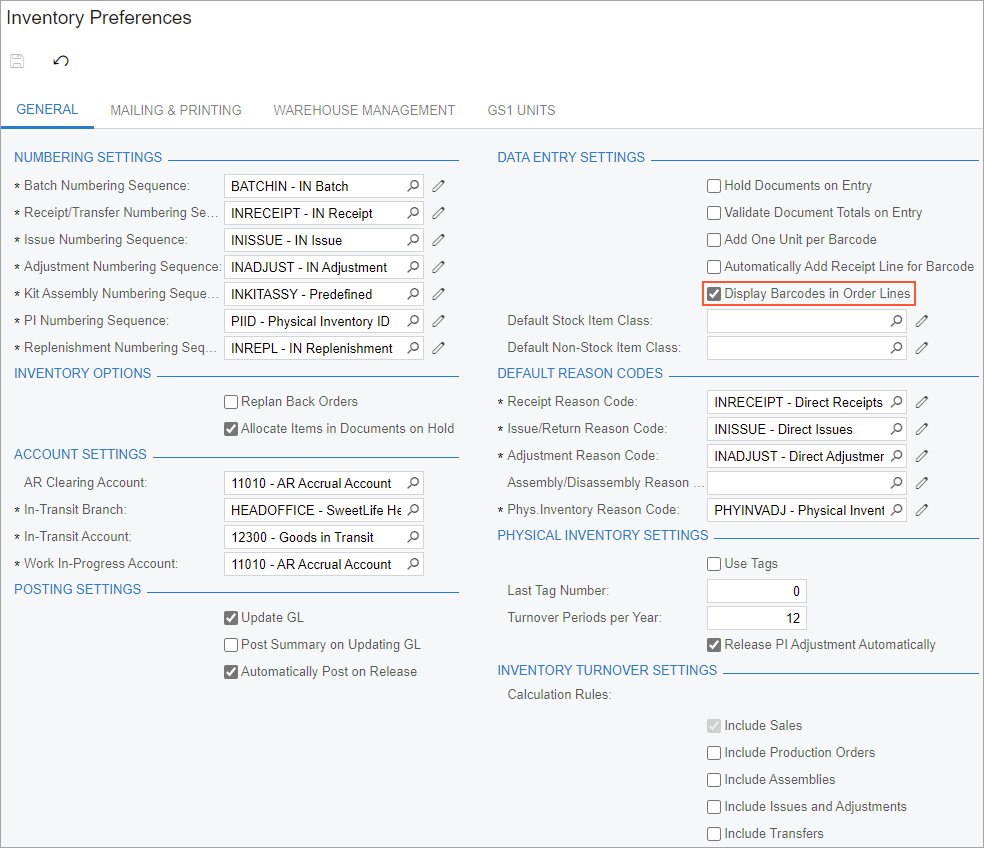Check the Use Tags option
Screen dimensions: 984x848
tap(714, 564)
